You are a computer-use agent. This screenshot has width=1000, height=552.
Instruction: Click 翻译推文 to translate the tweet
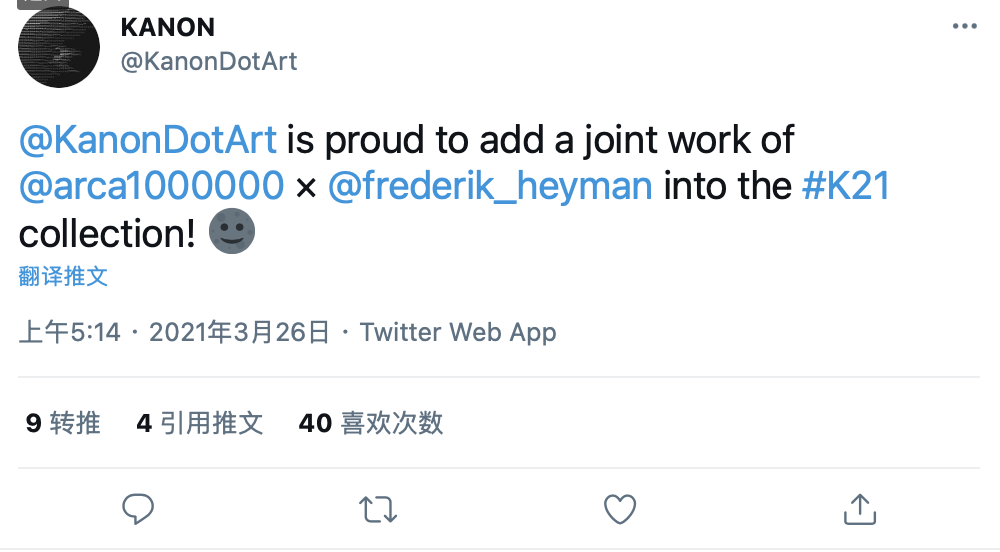point(63,277)
